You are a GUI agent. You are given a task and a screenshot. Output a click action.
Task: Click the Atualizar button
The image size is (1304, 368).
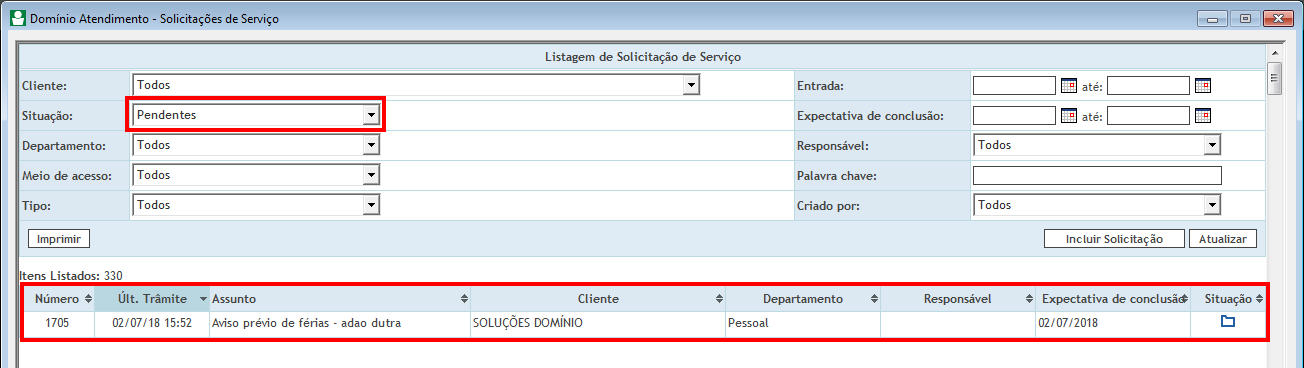click(1222, 239)
